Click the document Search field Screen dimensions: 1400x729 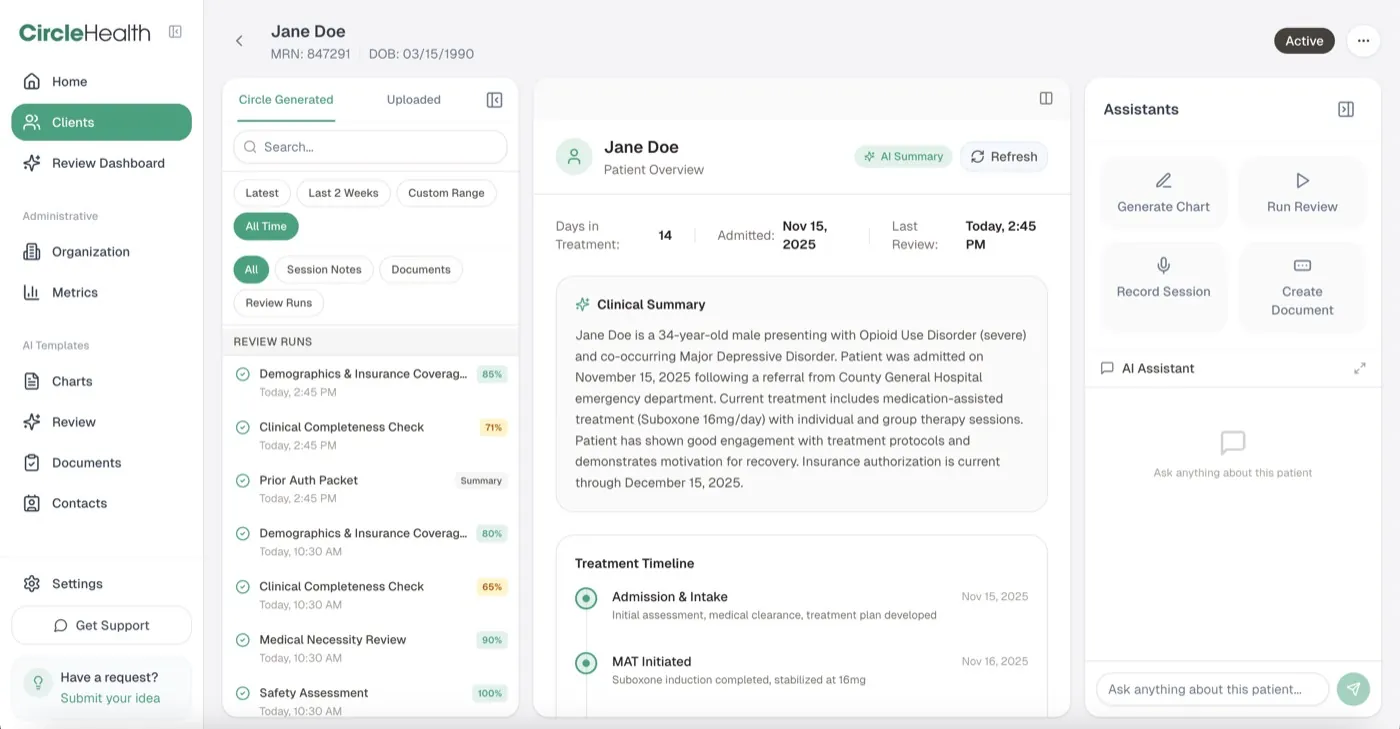370,147
